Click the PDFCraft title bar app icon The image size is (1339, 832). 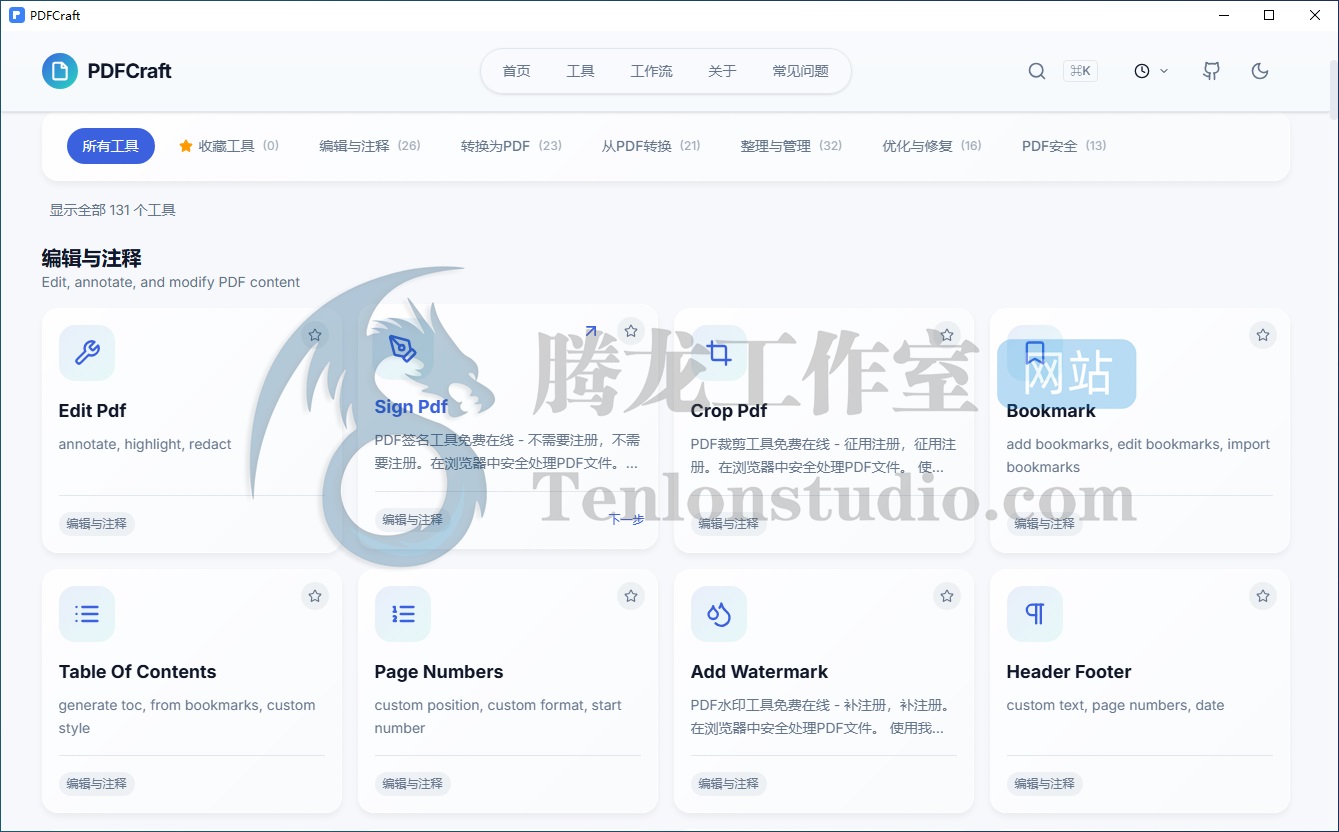16,15
